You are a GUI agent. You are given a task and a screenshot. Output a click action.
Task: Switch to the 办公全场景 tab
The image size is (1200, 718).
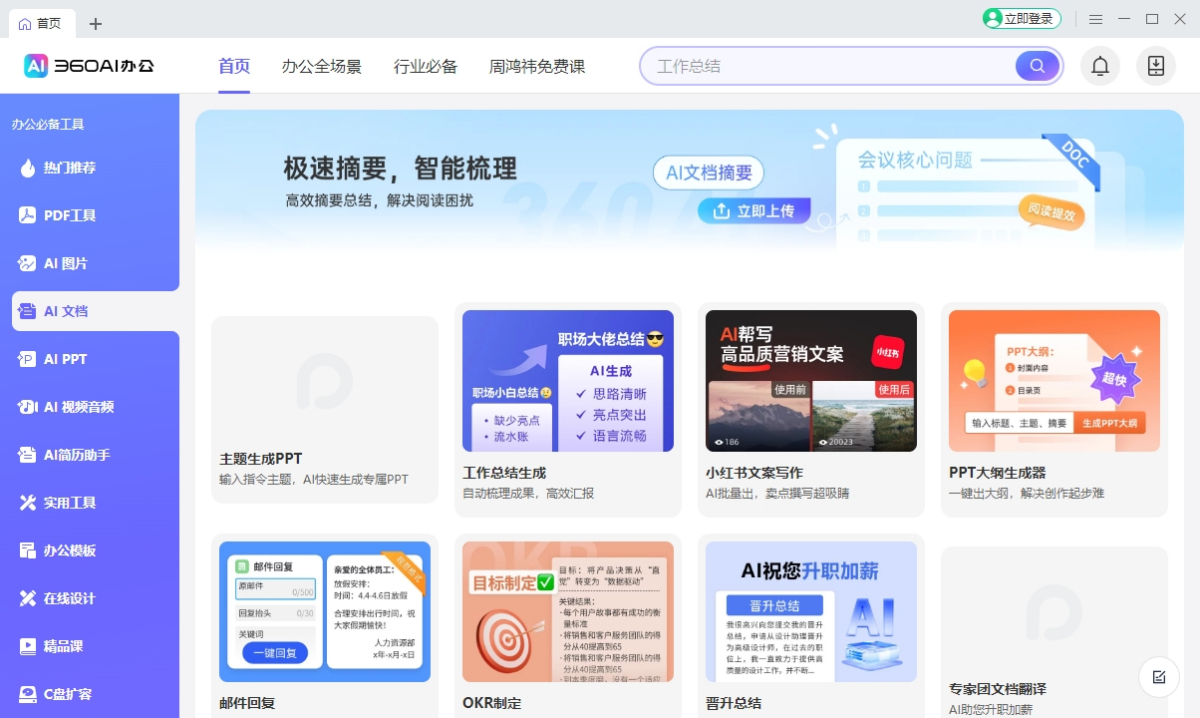pyautogui.click(x=322, y=66)
